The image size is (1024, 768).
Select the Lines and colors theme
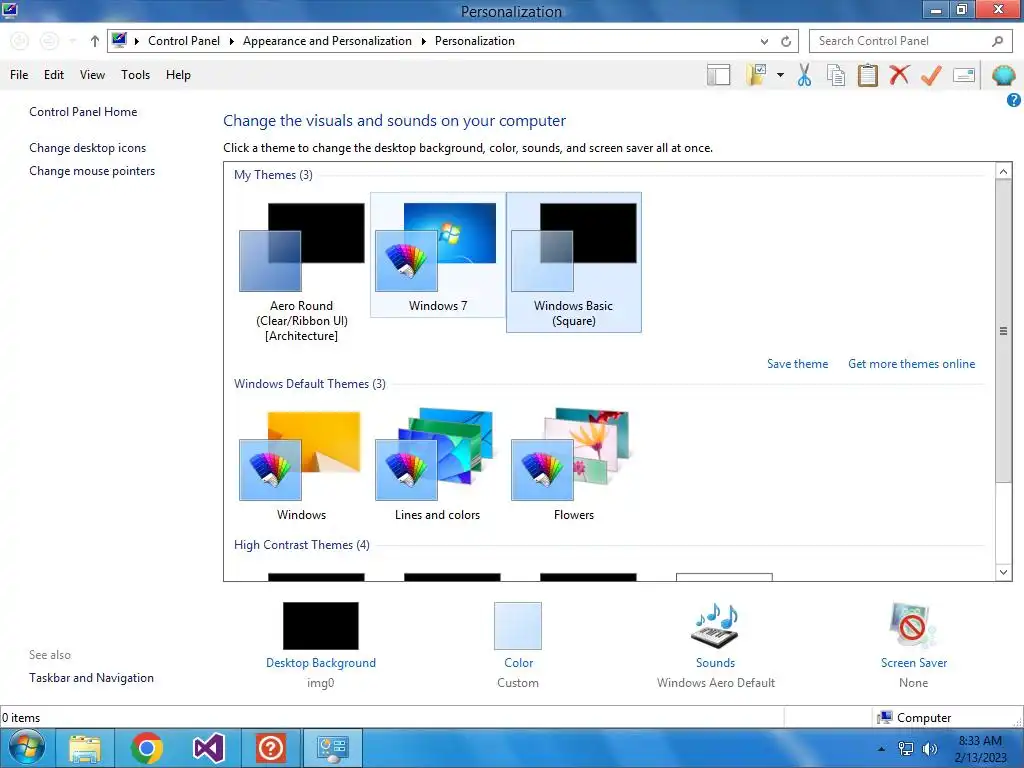(438, 464)
